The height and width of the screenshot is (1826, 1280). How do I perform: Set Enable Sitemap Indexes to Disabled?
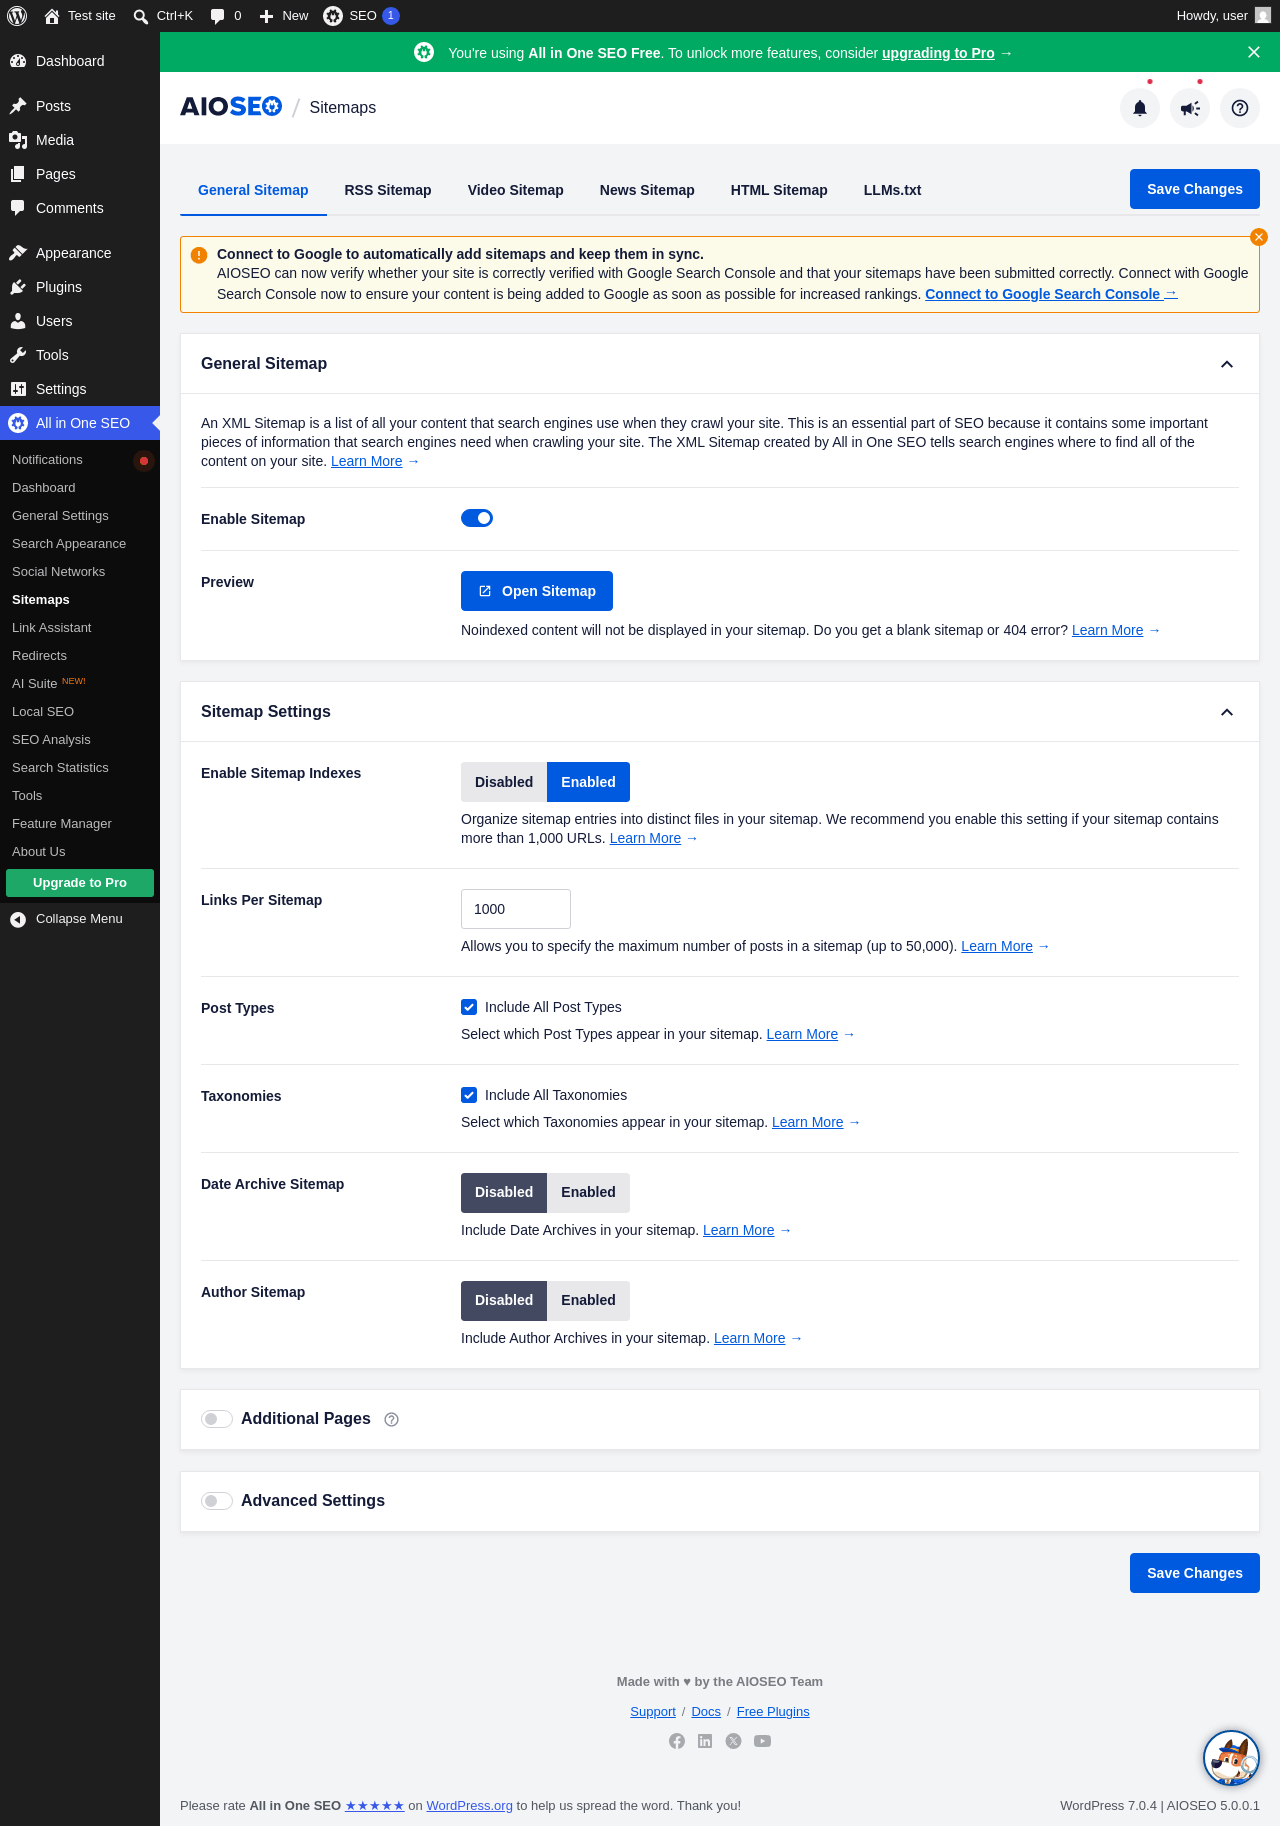(504, 782)
